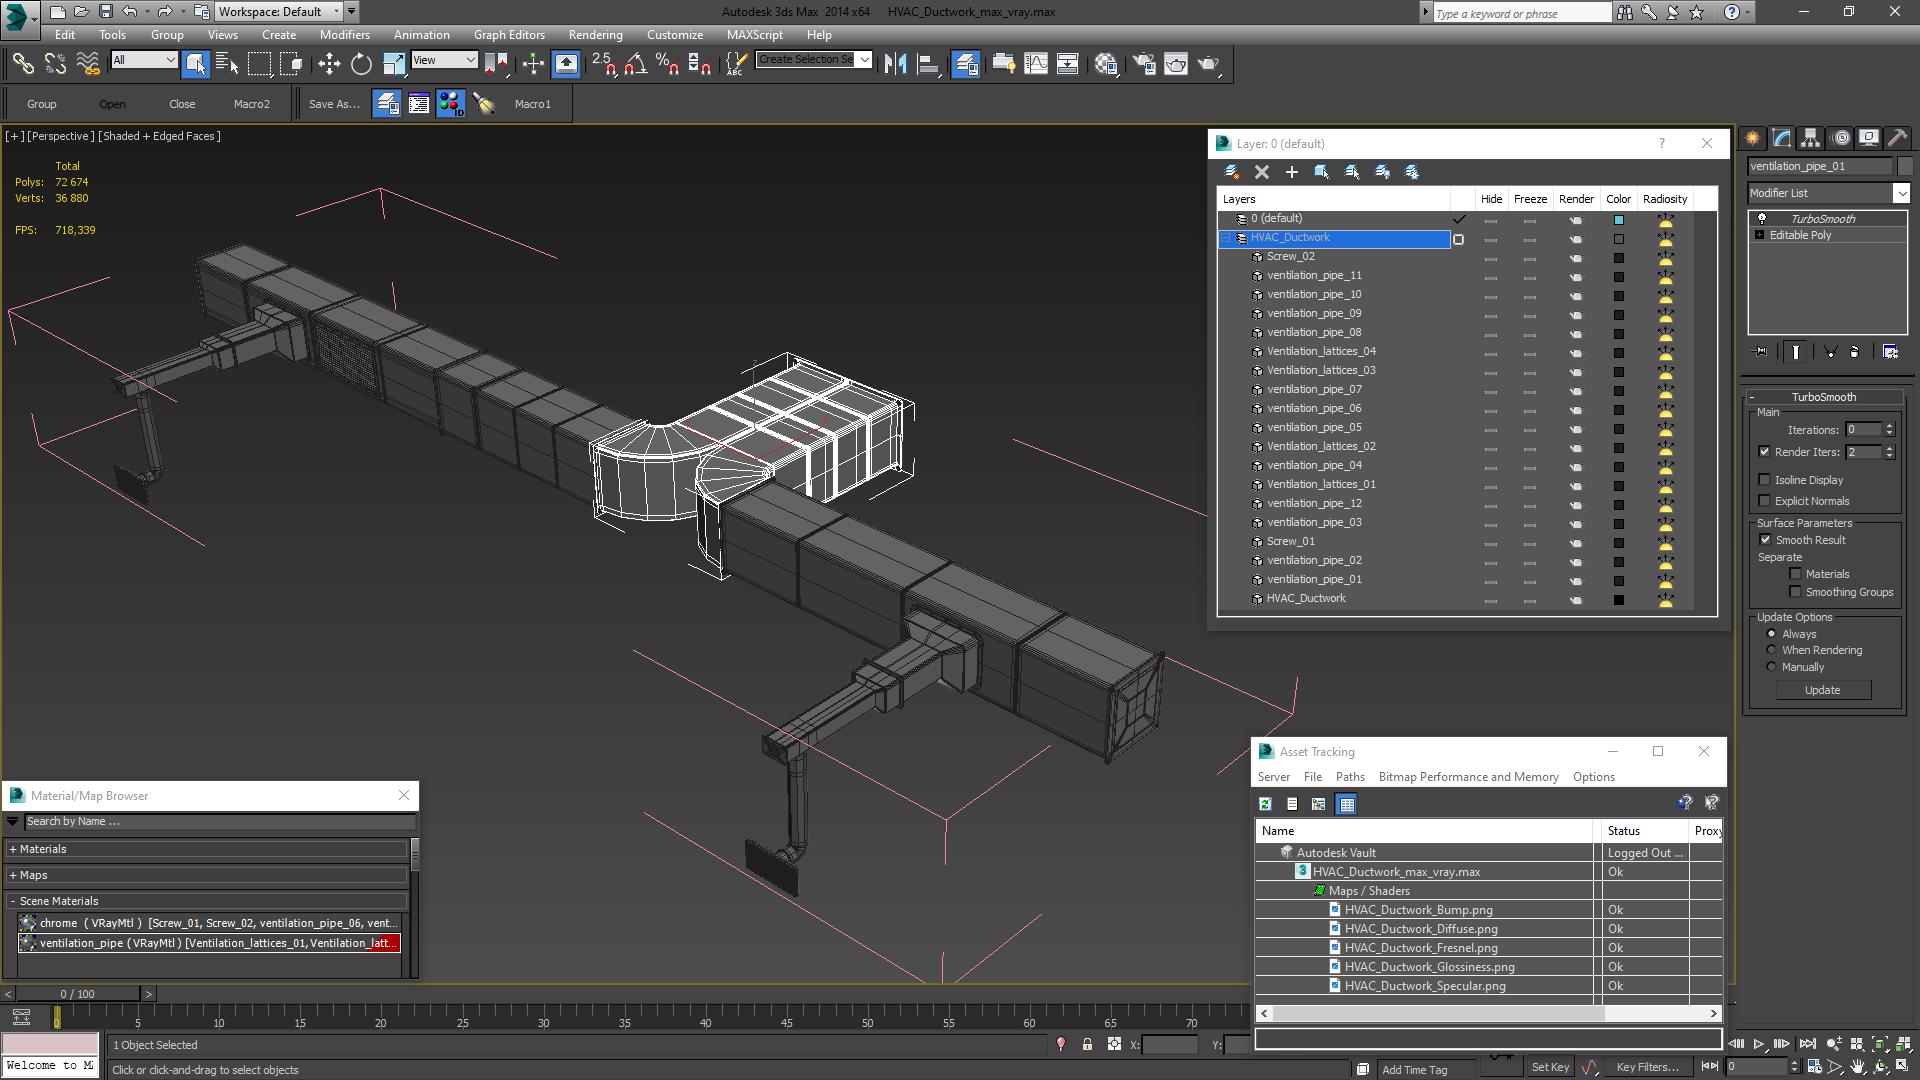This screenshot has height=1080, width=1920.
Task: Enable Separate by Materials checkbox
Action: coord(1796,574)
